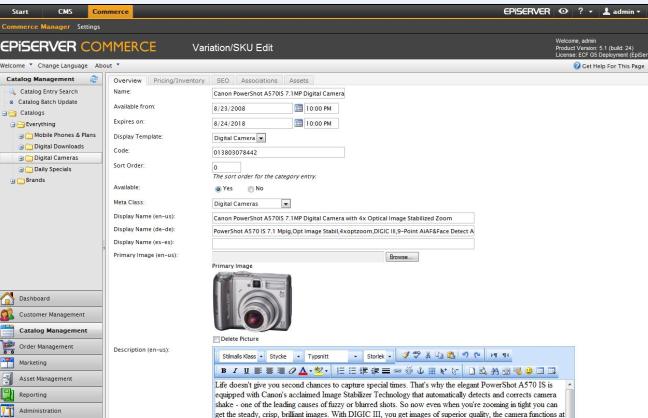Click the Bold icon in description editor
This screenshot has height=418, width=648.
pyautogui.click(x=221, y=368)
